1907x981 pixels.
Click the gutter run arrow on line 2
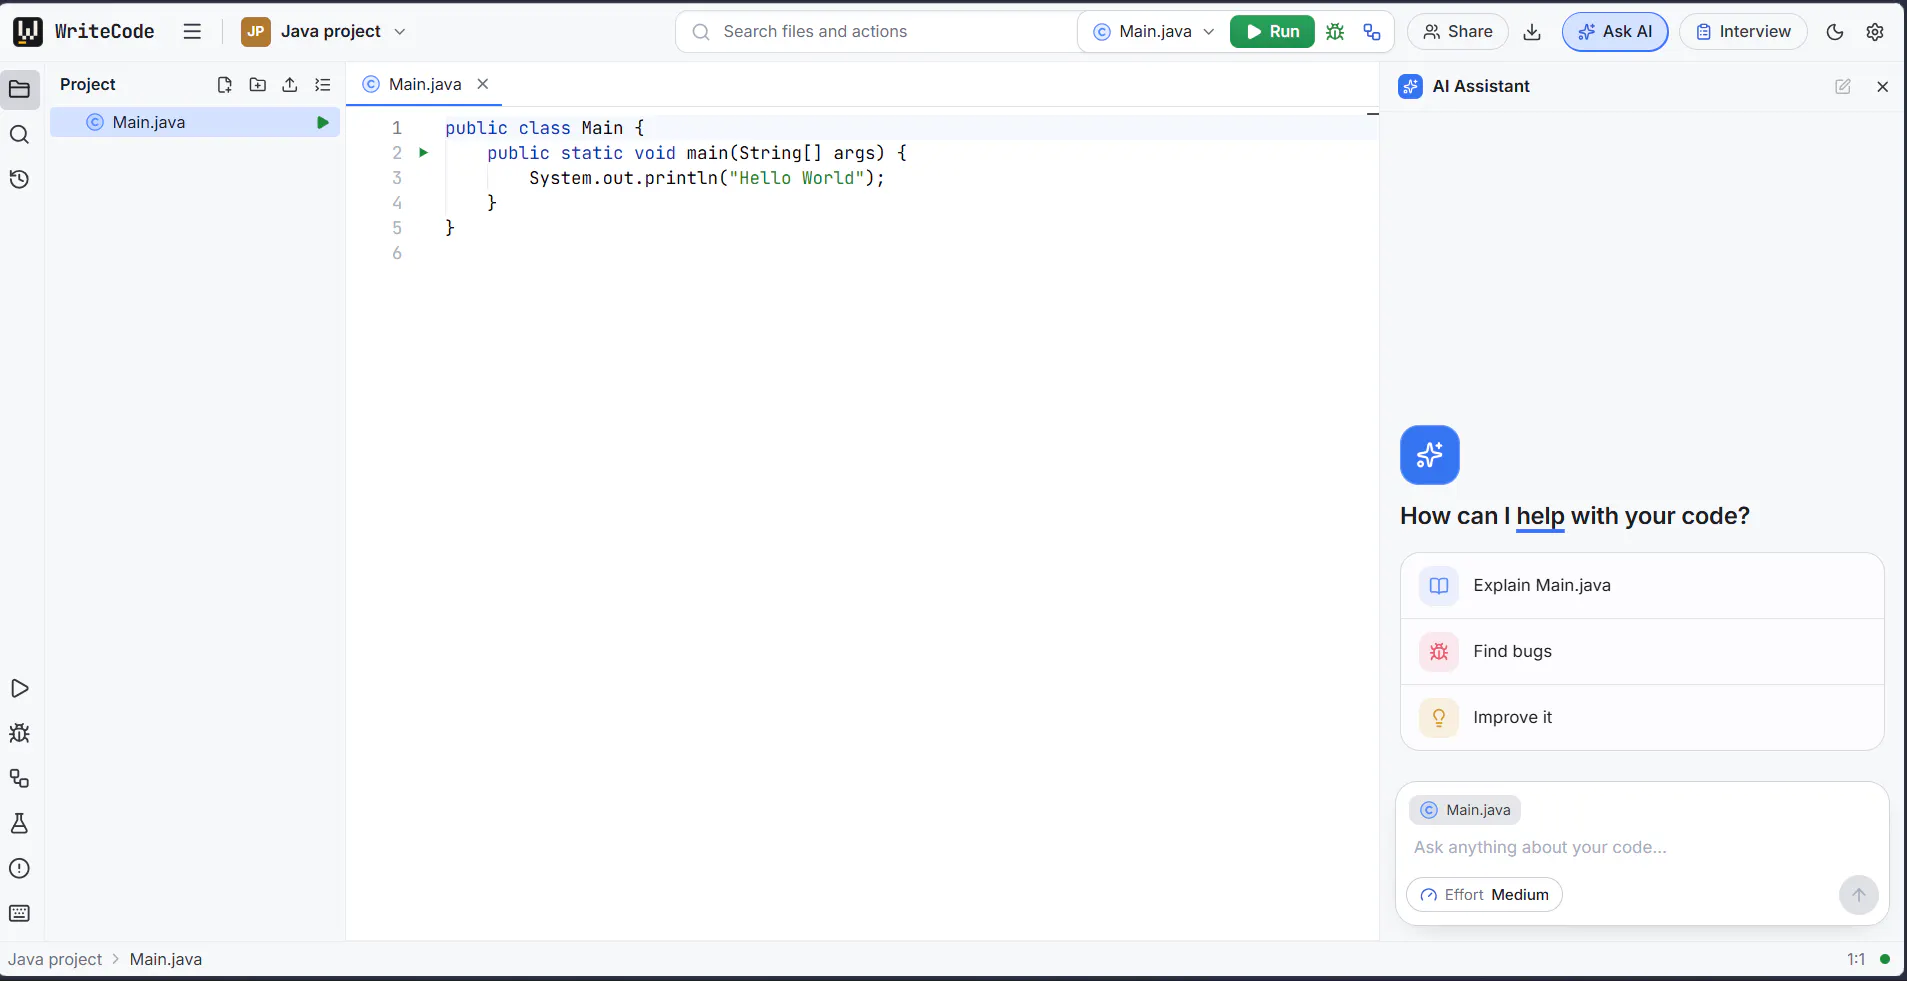(424, 153)
